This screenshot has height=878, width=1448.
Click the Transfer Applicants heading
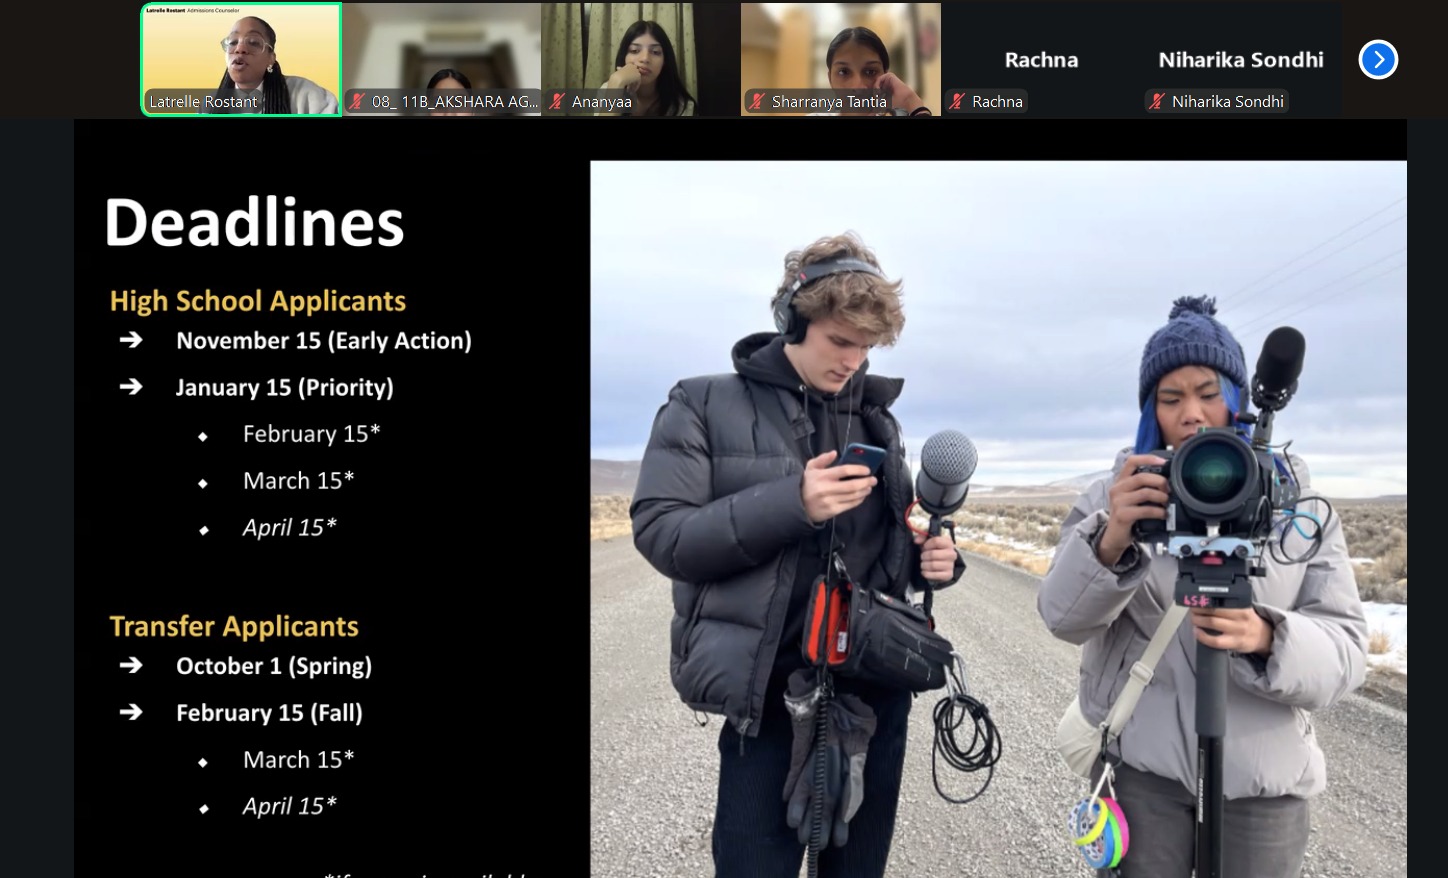coord(234,626)
